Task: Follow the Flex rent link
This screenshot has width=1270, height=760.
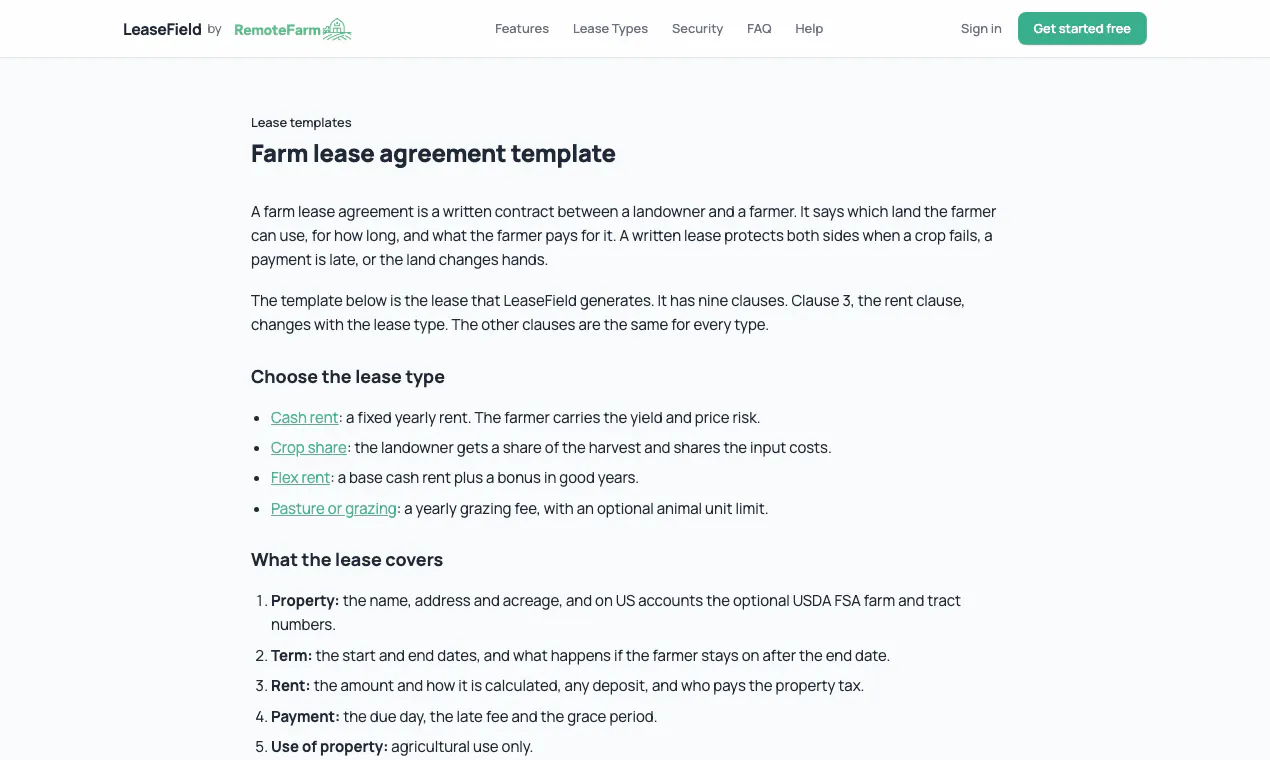Action: [x=301, y=478]
